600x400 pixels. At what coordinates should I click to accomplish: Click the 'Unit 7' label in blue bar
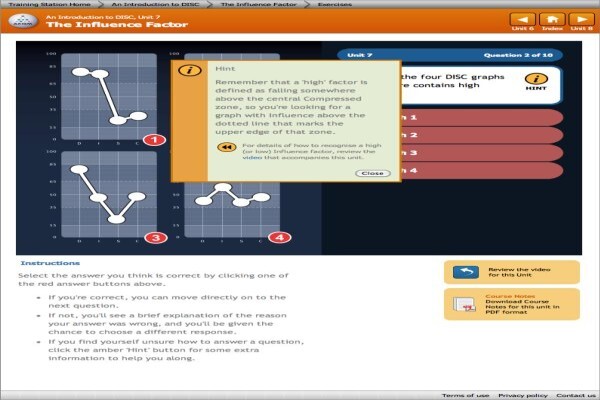pyautogui.click(x=360, y=55)
